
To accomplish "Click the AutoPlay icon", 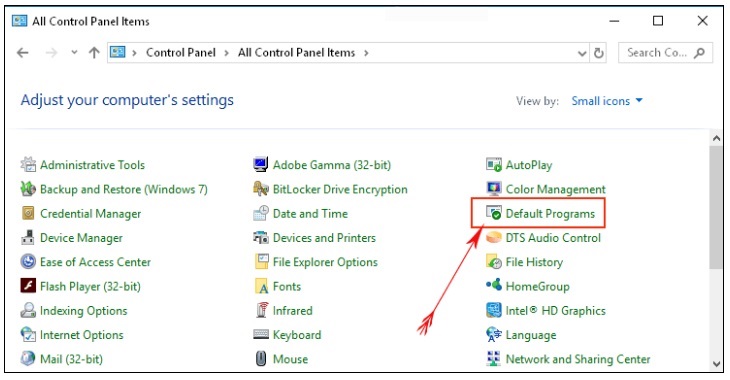I will click(494, 164).
